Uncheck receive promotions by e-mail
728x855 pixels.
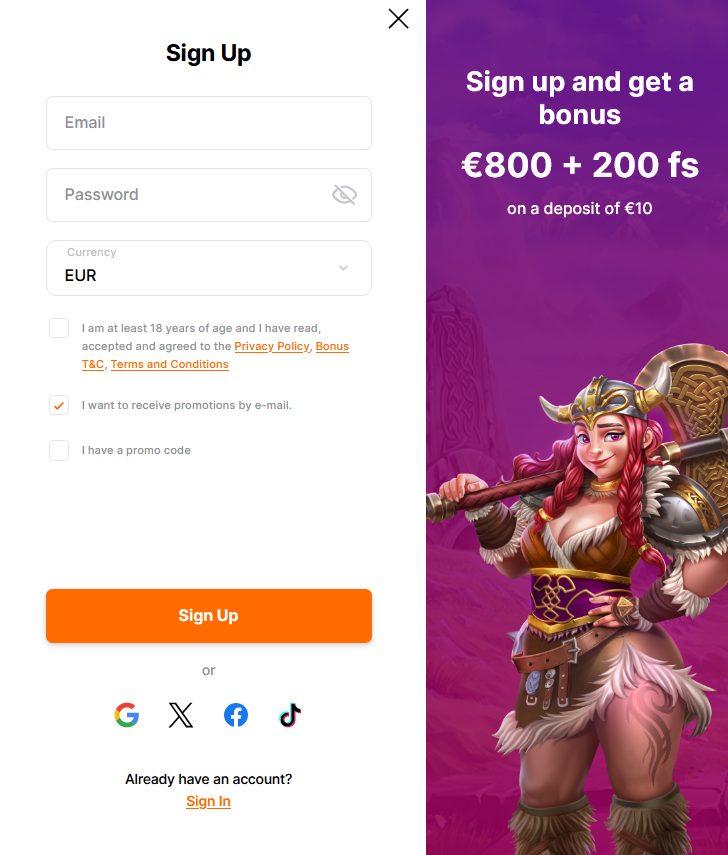(59, 405)
